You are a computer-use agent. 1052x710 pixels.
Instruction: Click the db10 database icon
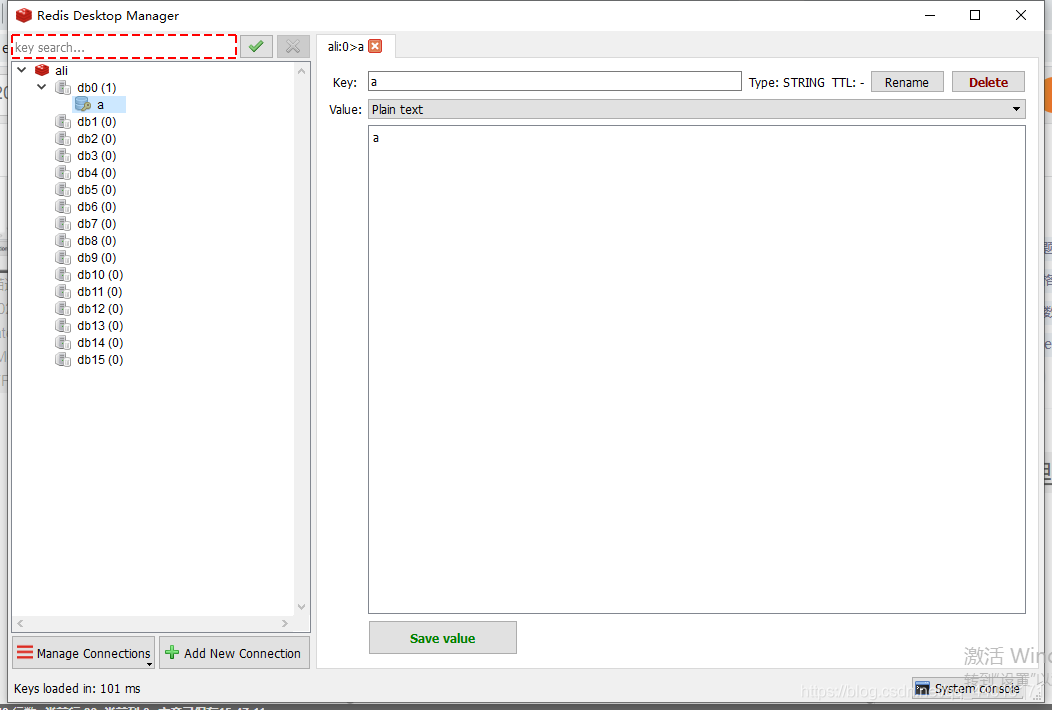click(x=63, y=275)
